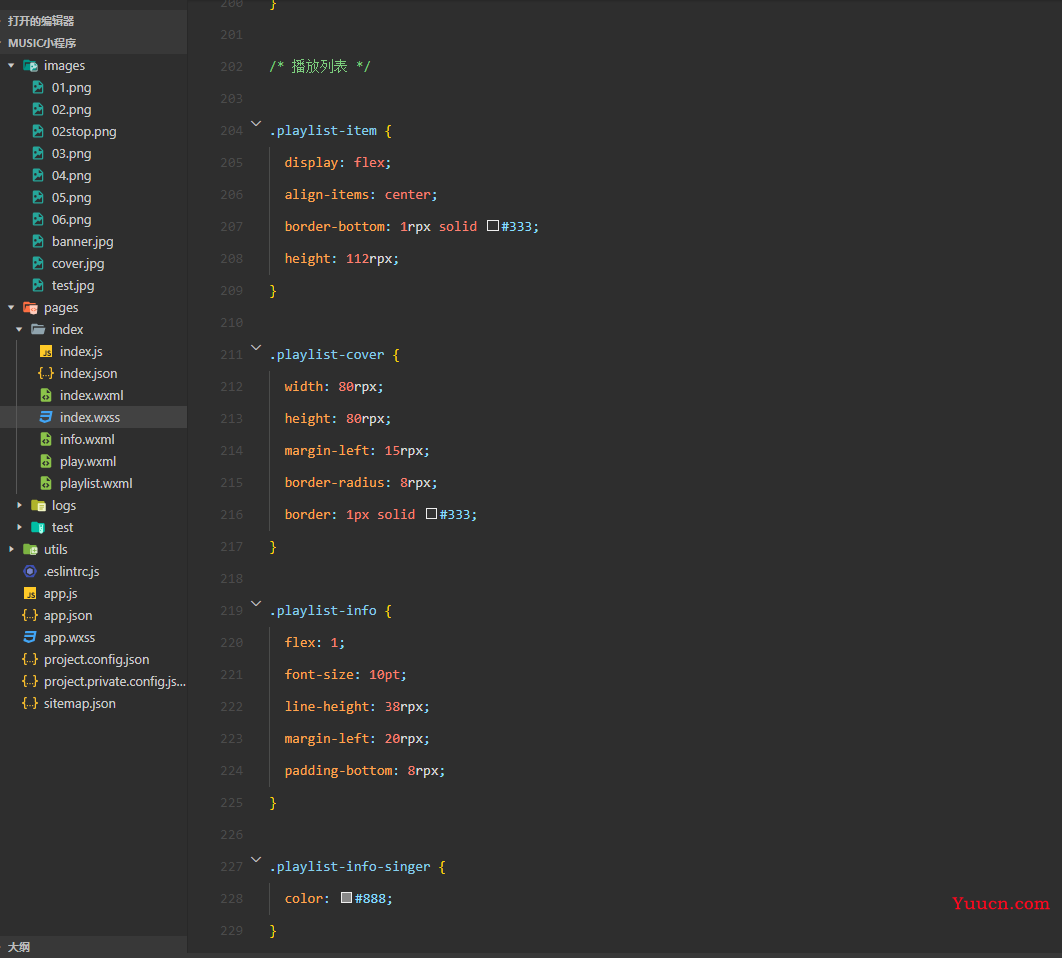Viewport: 1062px width, 958px height.
Task: Click the play.wxml file icon
Action: coord(46,461)
